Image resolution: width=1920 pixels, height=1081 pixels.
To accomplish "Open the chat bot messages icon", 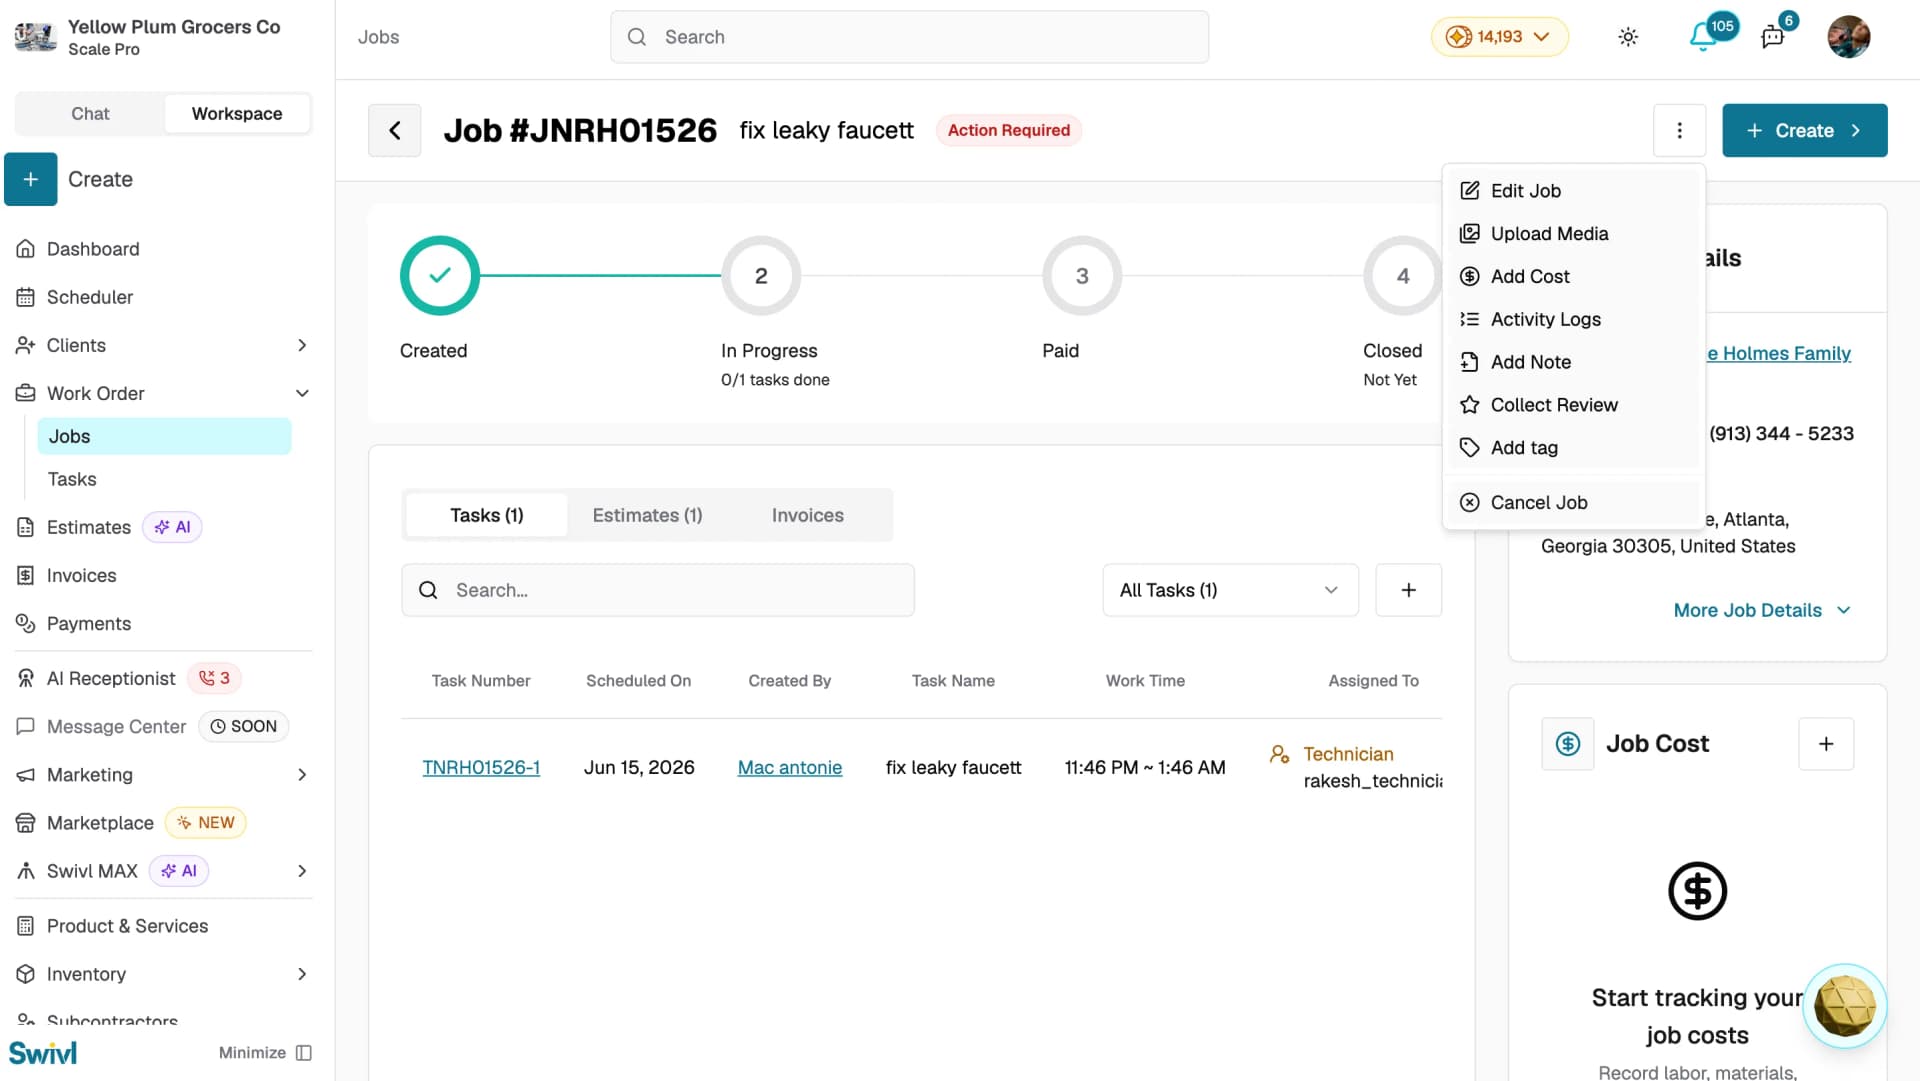I will (x=1772, y=37).
